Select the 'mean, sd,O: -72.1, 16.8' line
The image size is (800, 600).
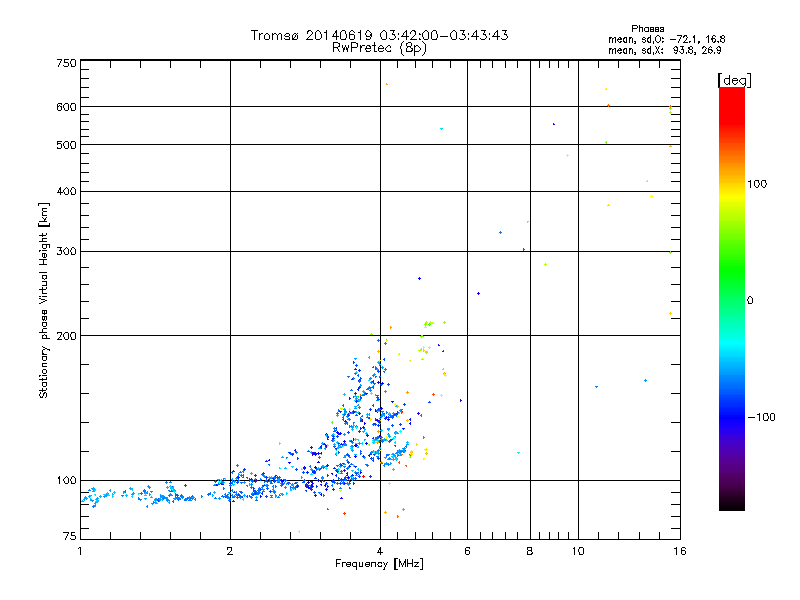[x=666, y=39]
